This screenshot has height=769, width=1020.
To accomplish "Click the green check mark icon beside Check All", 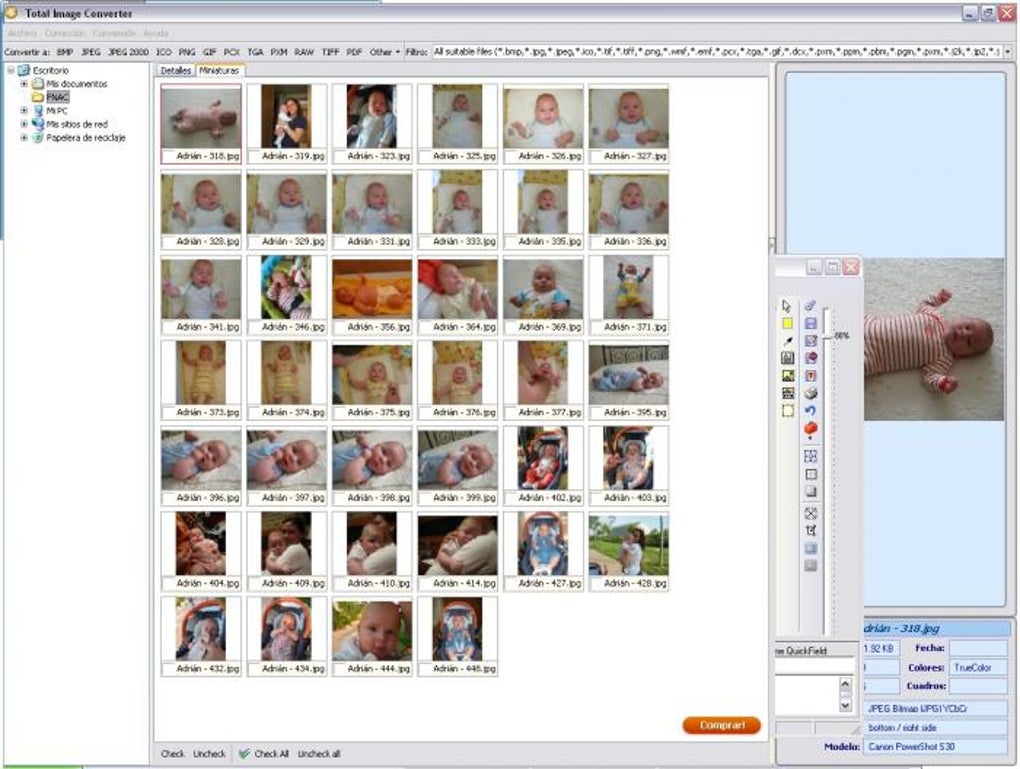I will (244, 754).
